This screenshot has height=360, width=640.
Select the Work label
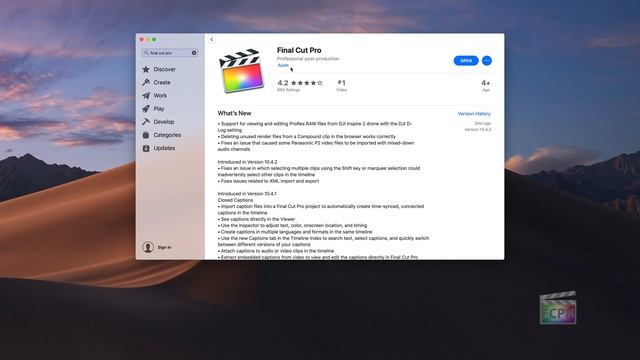coord(160,96)
